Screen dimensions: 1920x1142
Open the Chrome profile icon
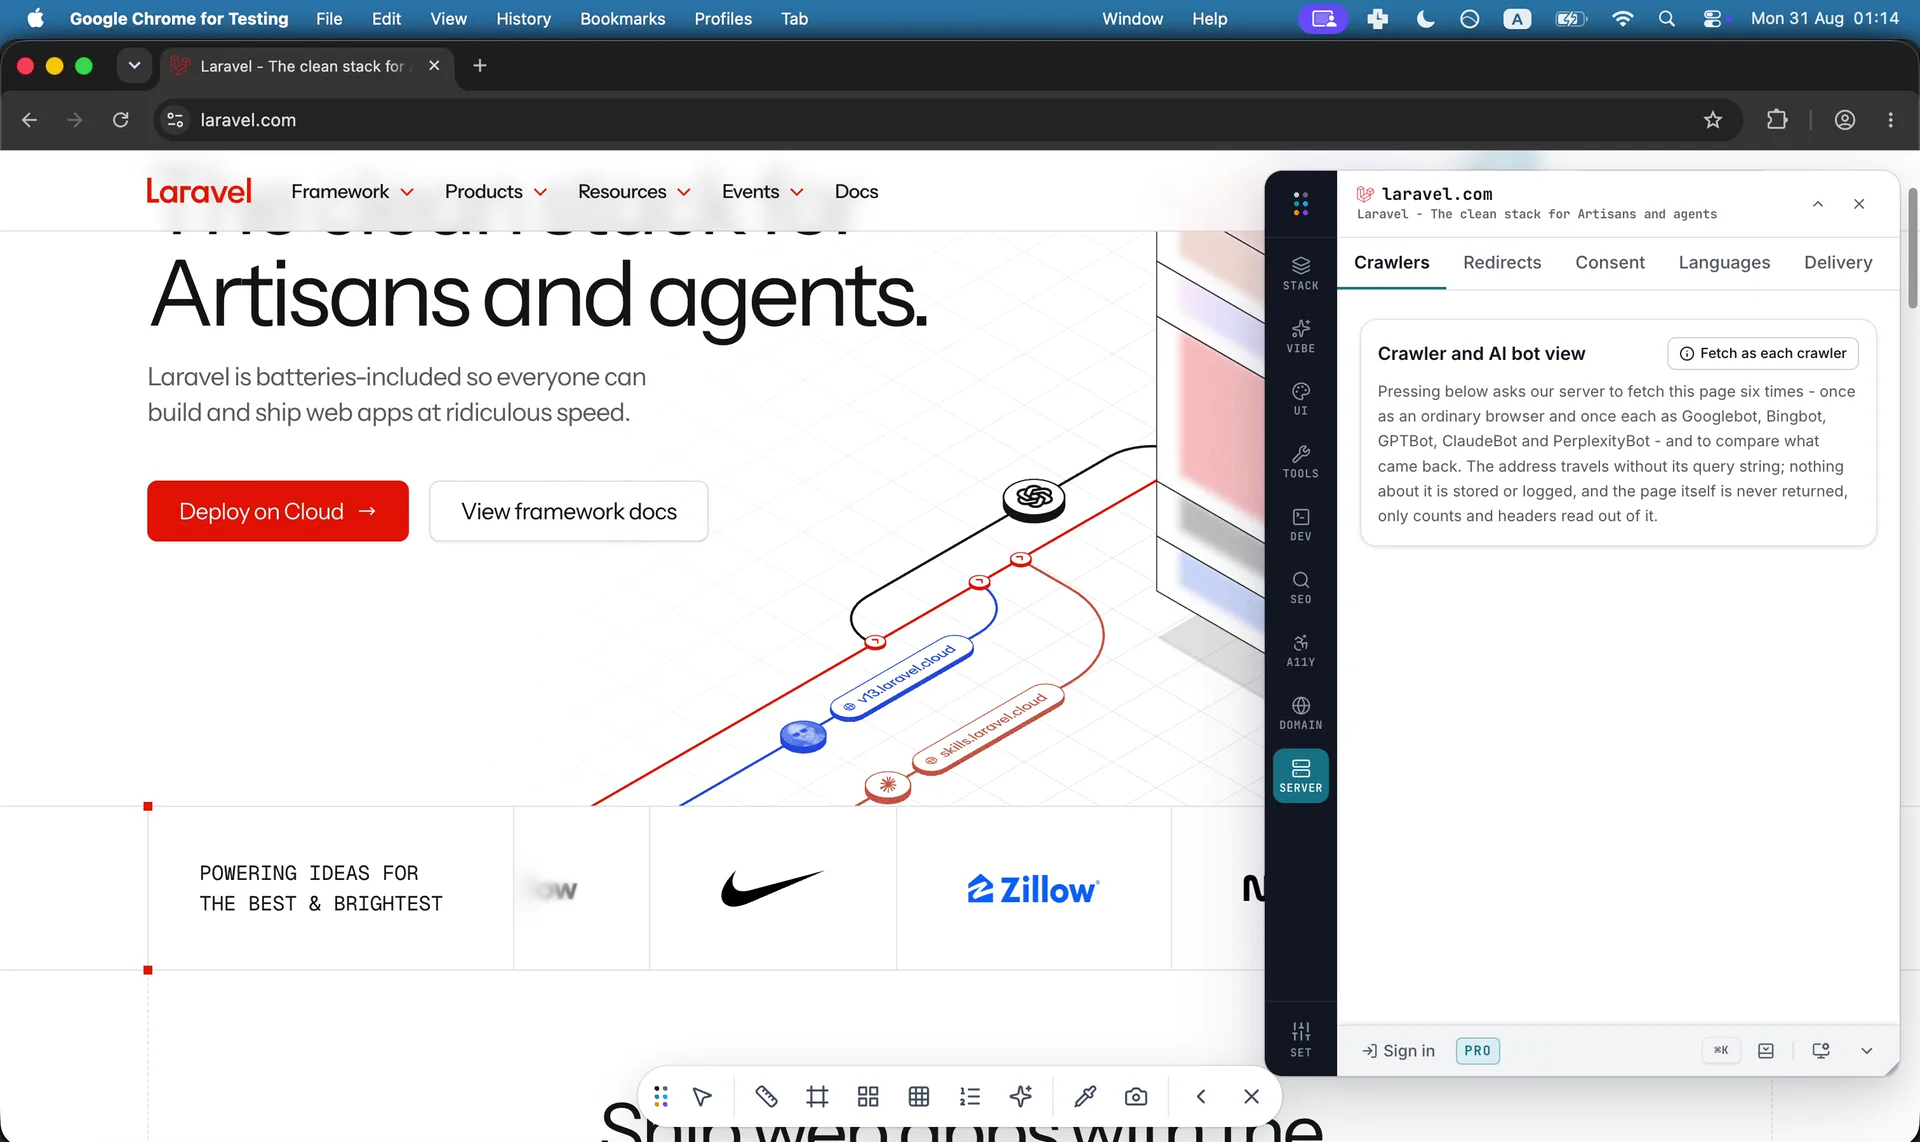(1845, 120)
